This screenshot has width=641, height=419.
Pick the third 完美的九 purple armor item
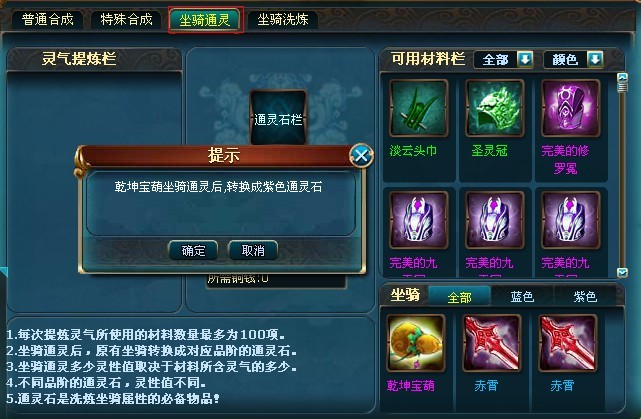[x=571, y=220]
